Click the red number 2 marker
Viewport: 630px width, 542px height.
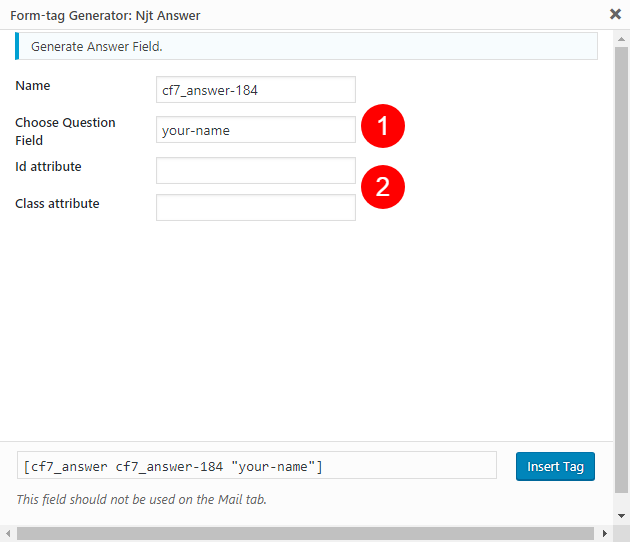[x=382, y=187]
